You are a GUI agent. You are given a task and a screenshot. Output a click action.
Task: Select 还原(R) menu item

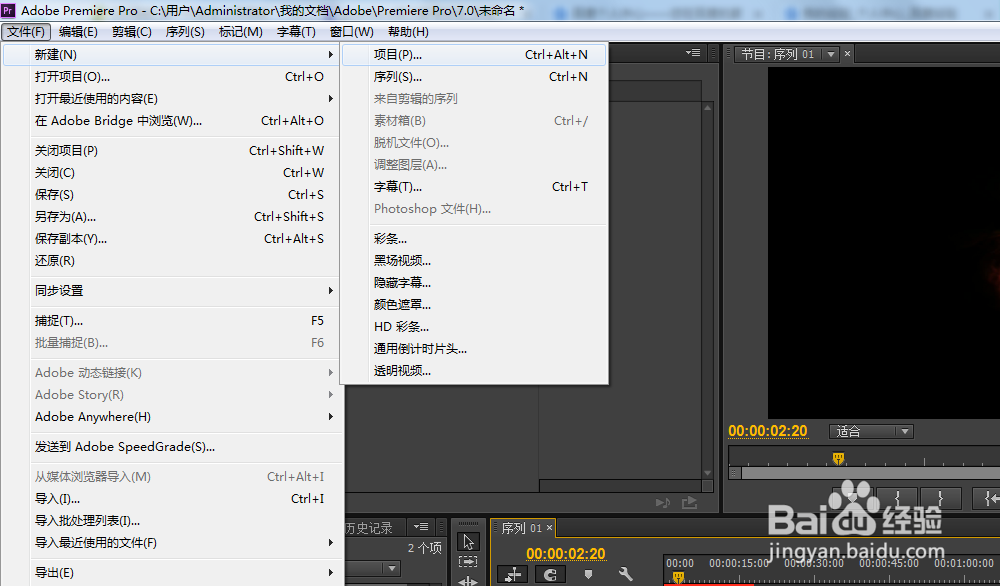[x=171, y=261]
